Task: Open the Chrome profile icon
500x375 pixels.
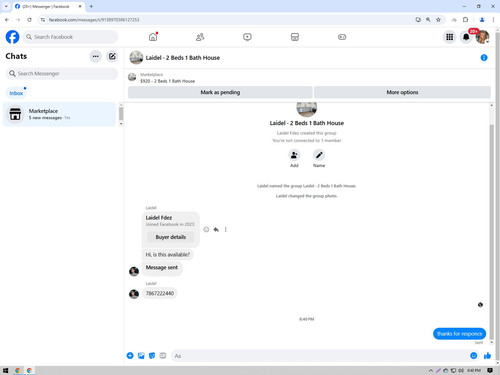Action: [482, 20]
